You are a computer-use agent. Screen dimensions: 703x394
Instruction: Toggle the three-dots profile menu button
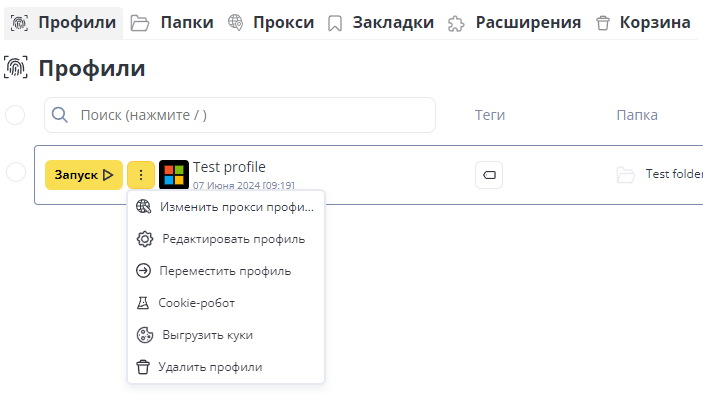(x=141, y=175)
